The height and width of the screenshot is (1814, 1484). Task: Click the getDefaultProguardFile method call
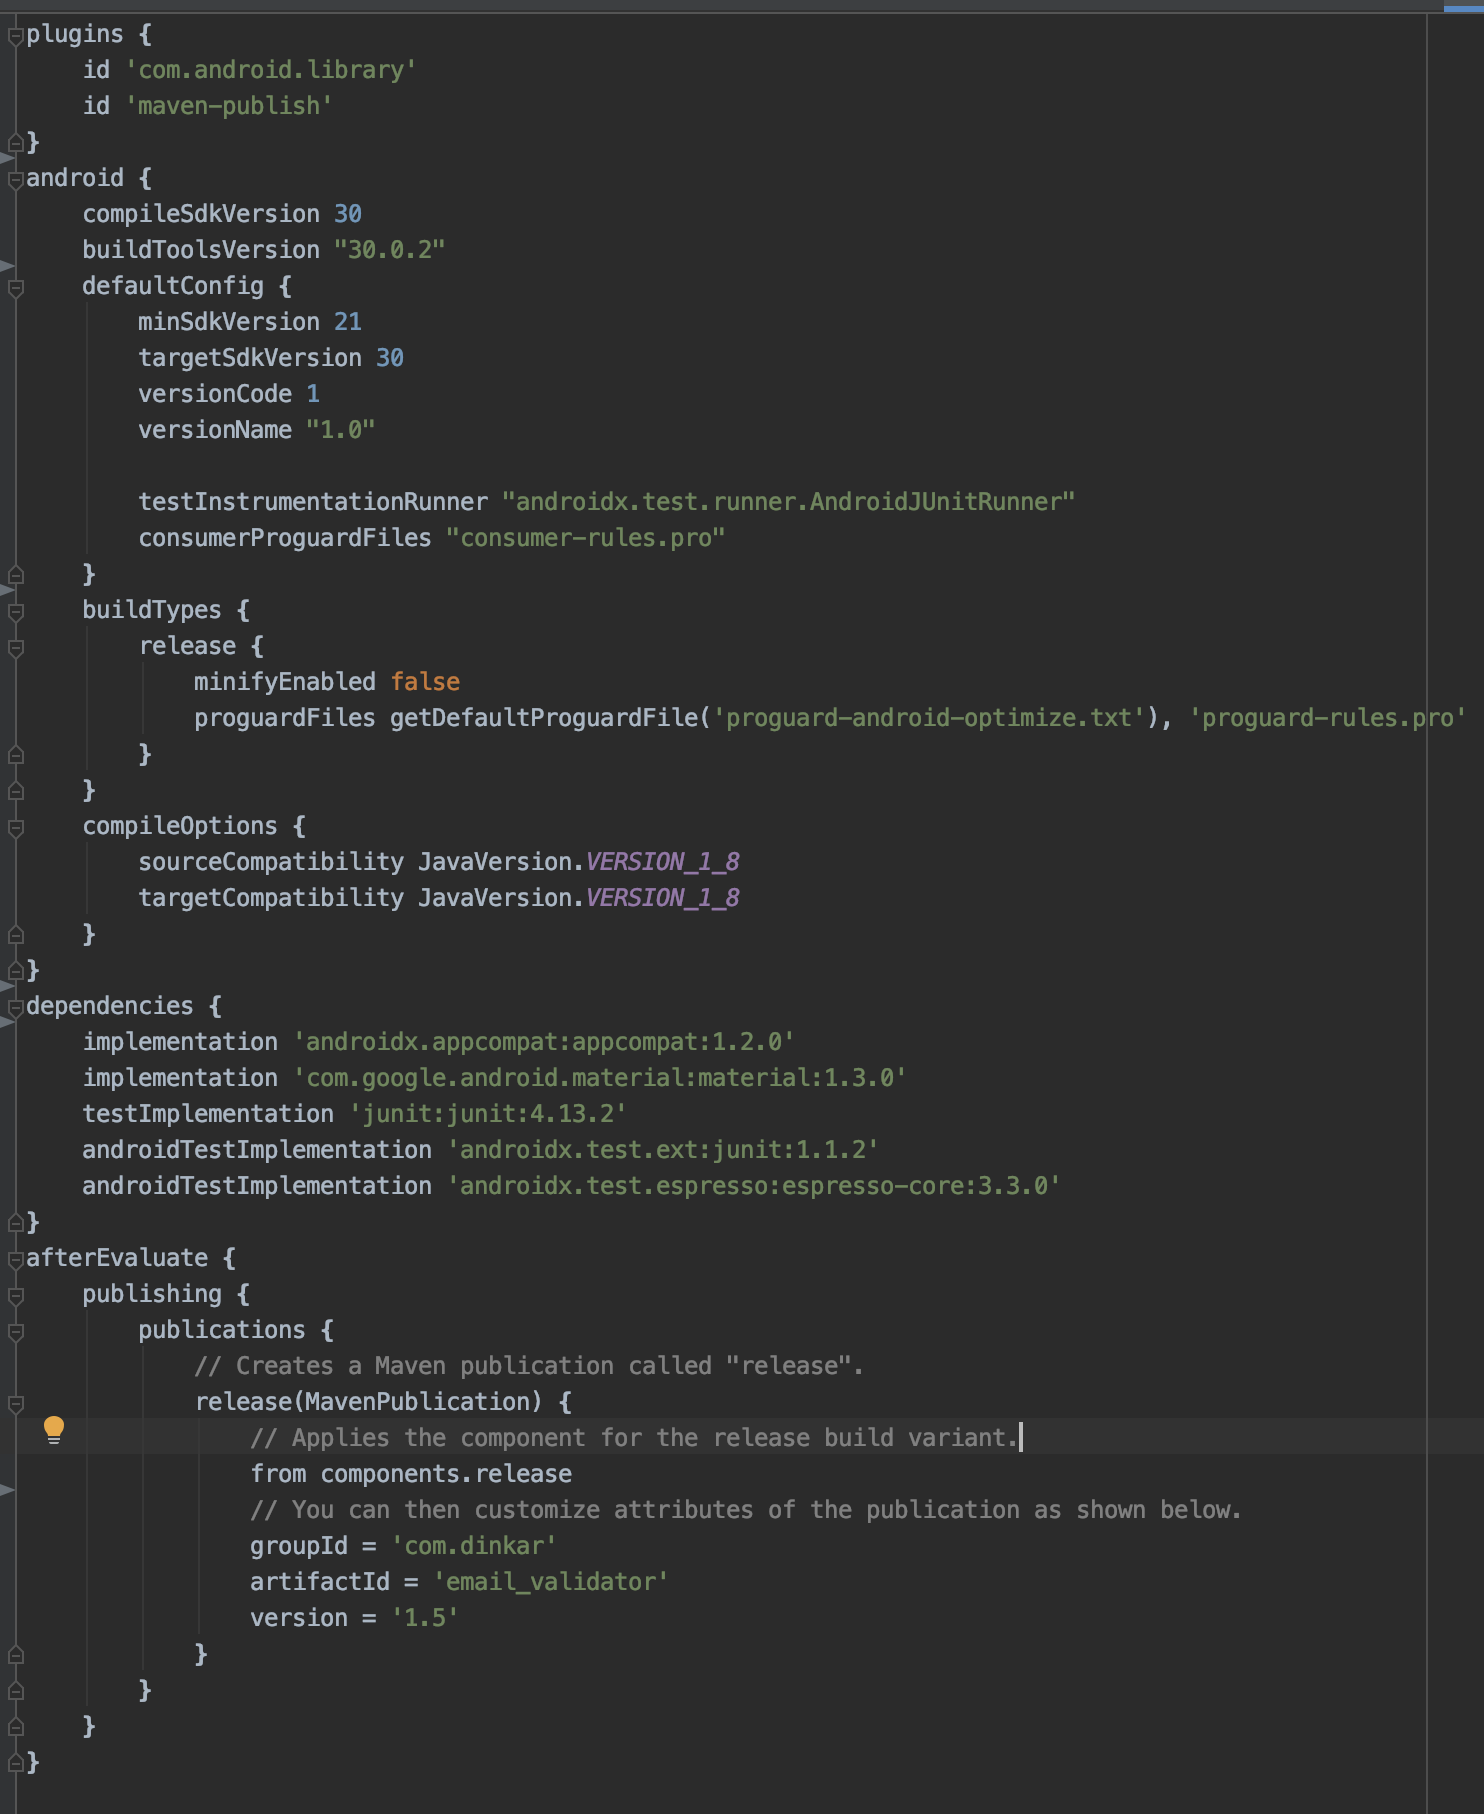(543, 718)
